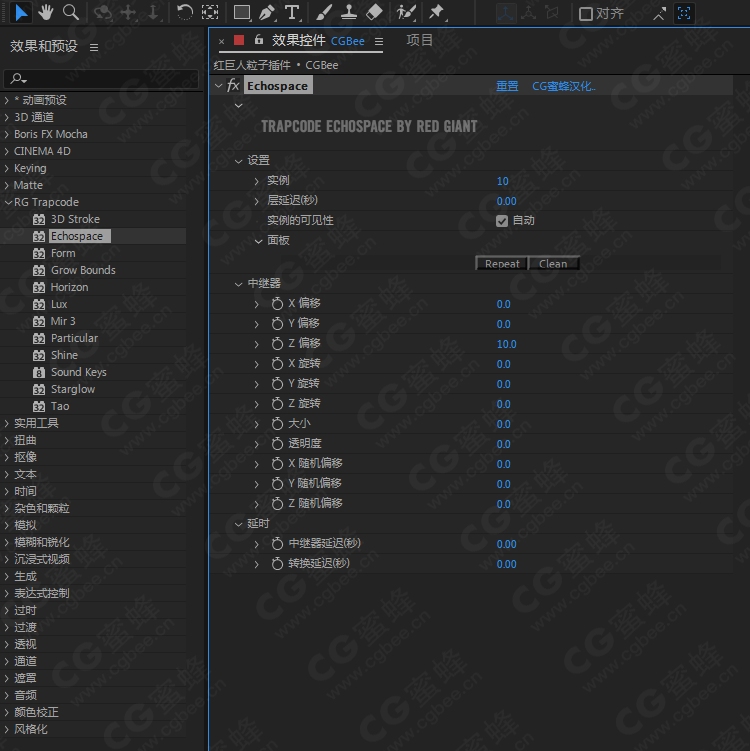750x751 pixels.
Task: Select the Selection arrow tool
Action: (21, 12)
